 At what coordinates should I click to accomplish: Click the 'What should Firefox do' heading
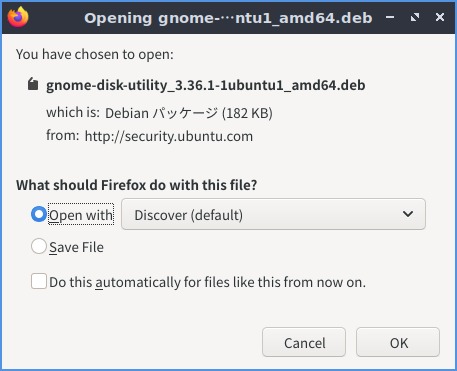click(137, 185)
